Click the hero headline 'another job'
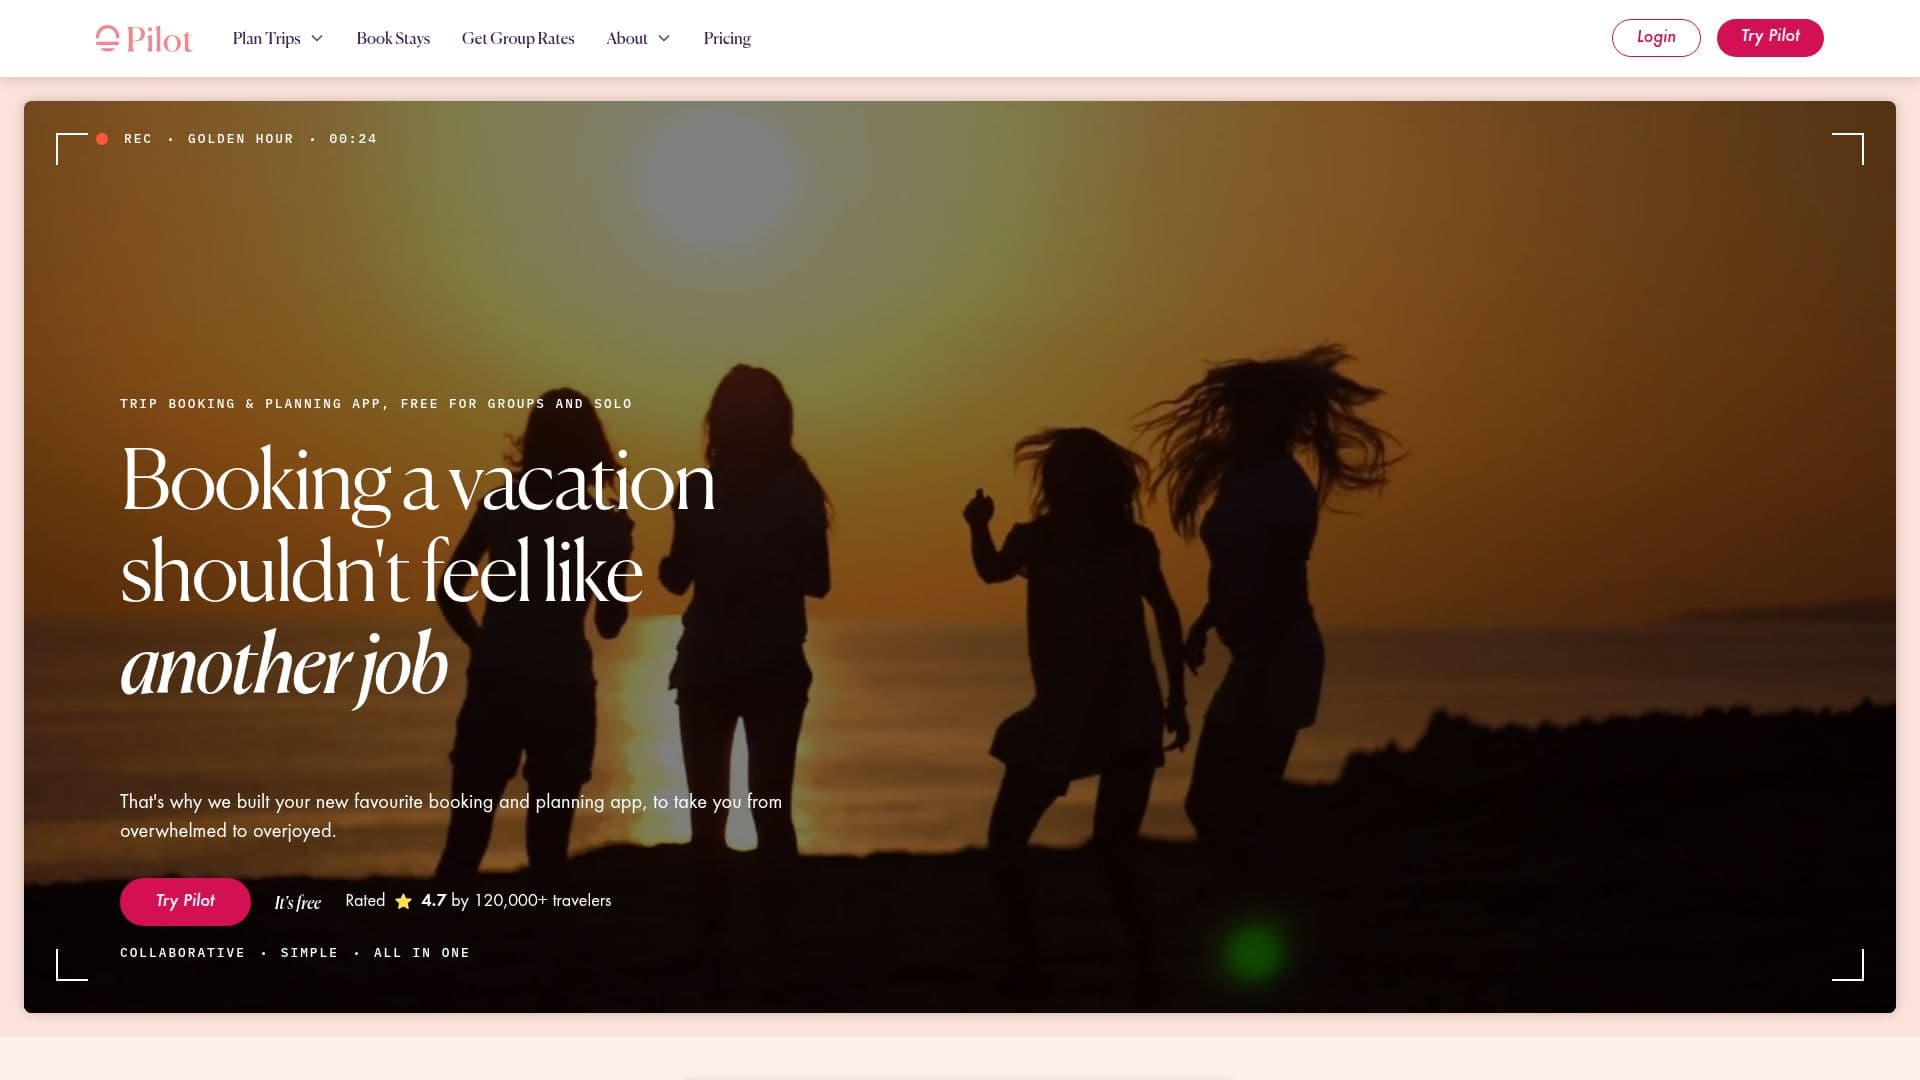1920x1080 pixels. [284, 666]
